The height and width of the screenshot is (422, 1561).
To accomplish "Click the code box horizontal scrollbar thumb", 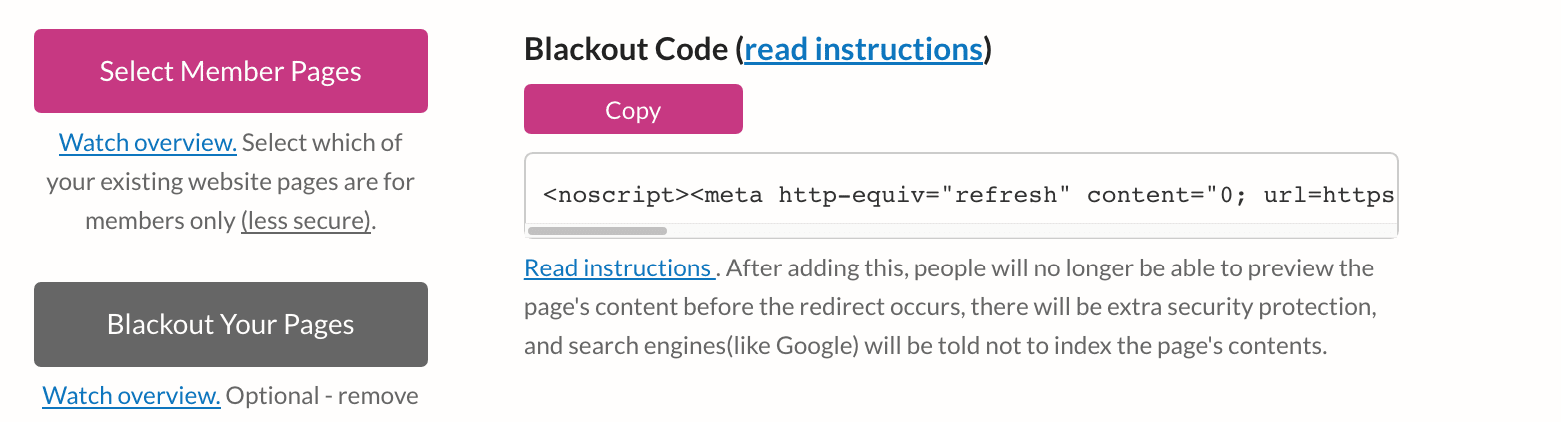I will pyautogui.click(x=597, y=231).
